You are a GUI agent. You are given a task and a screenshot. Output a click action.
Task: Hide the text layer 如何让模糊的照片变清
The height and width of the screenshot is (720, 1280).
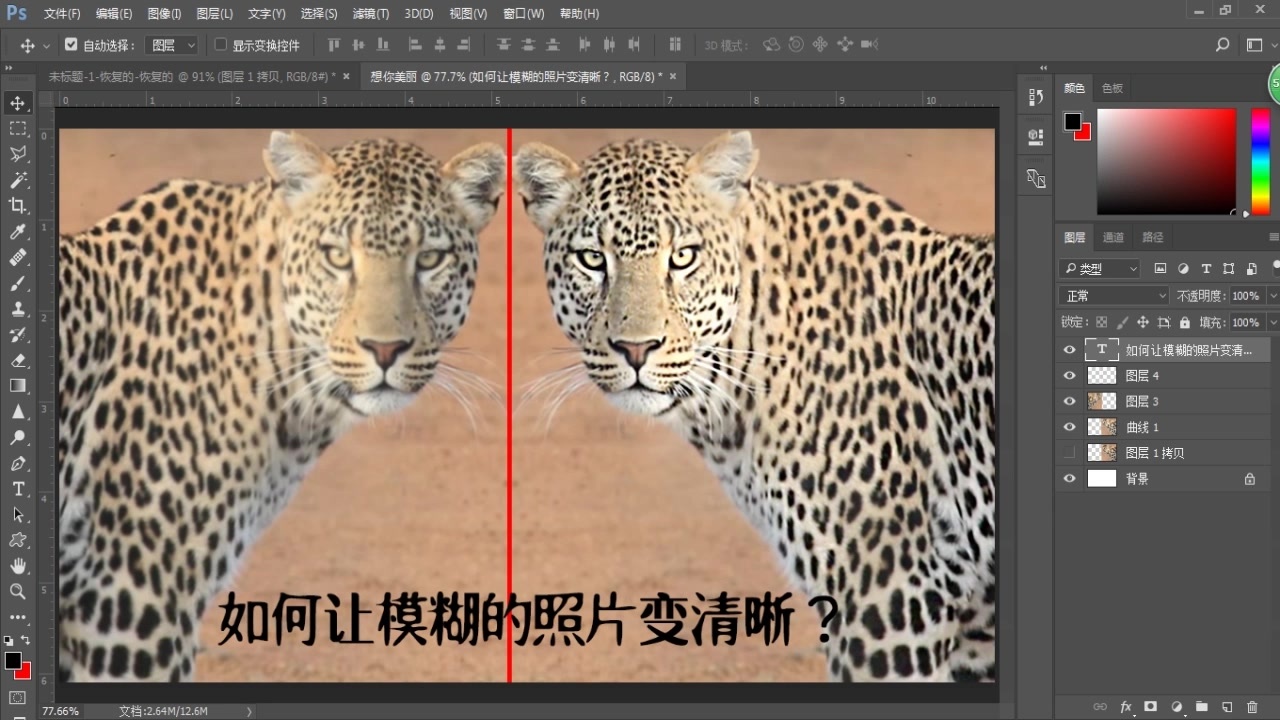click(1070, 350)
